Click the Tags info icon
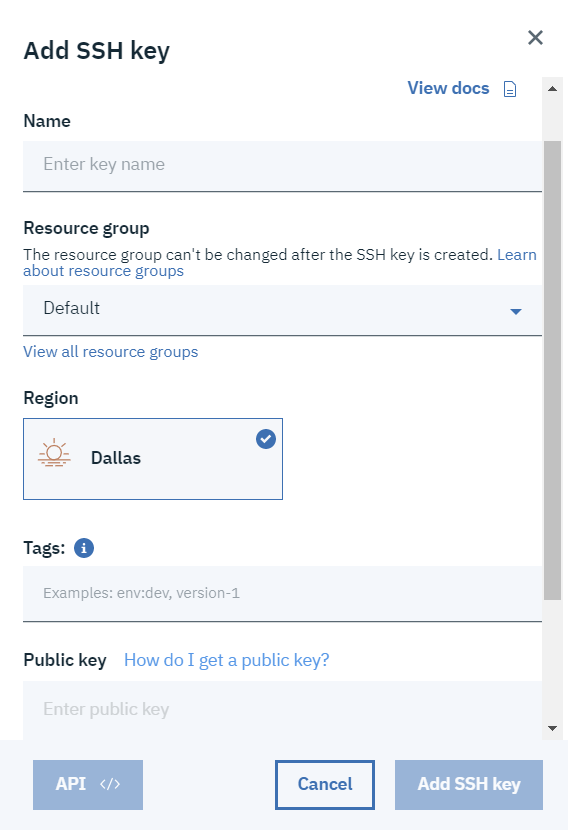The height and width of the screenshot is (835, 568). pyautogui.click(x=84, y=548)
